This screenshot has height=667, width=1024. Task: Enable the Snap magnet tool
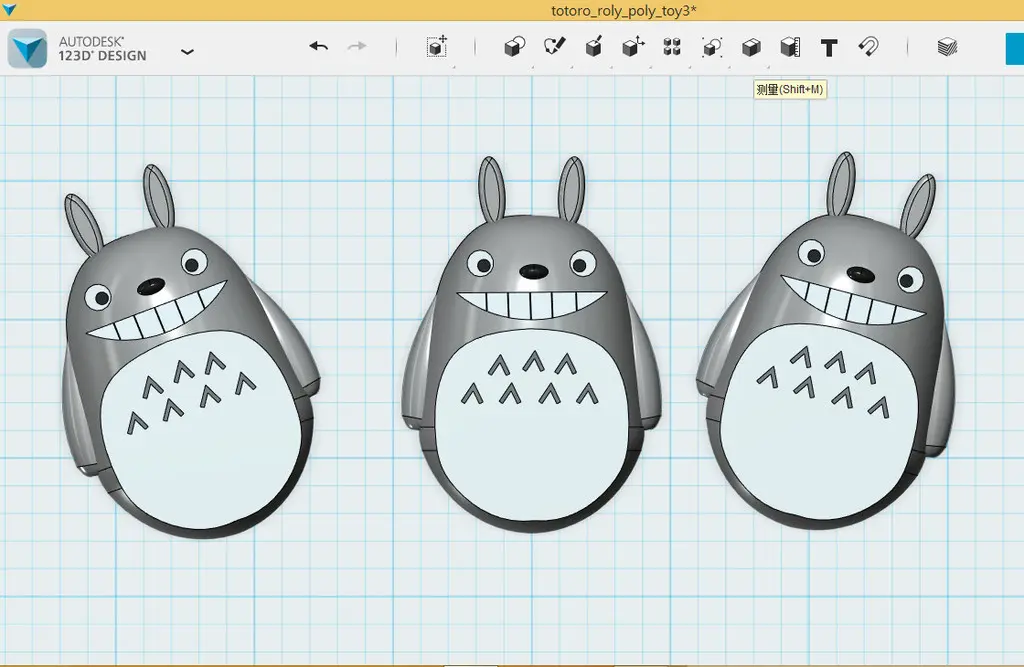coord(868,47)
